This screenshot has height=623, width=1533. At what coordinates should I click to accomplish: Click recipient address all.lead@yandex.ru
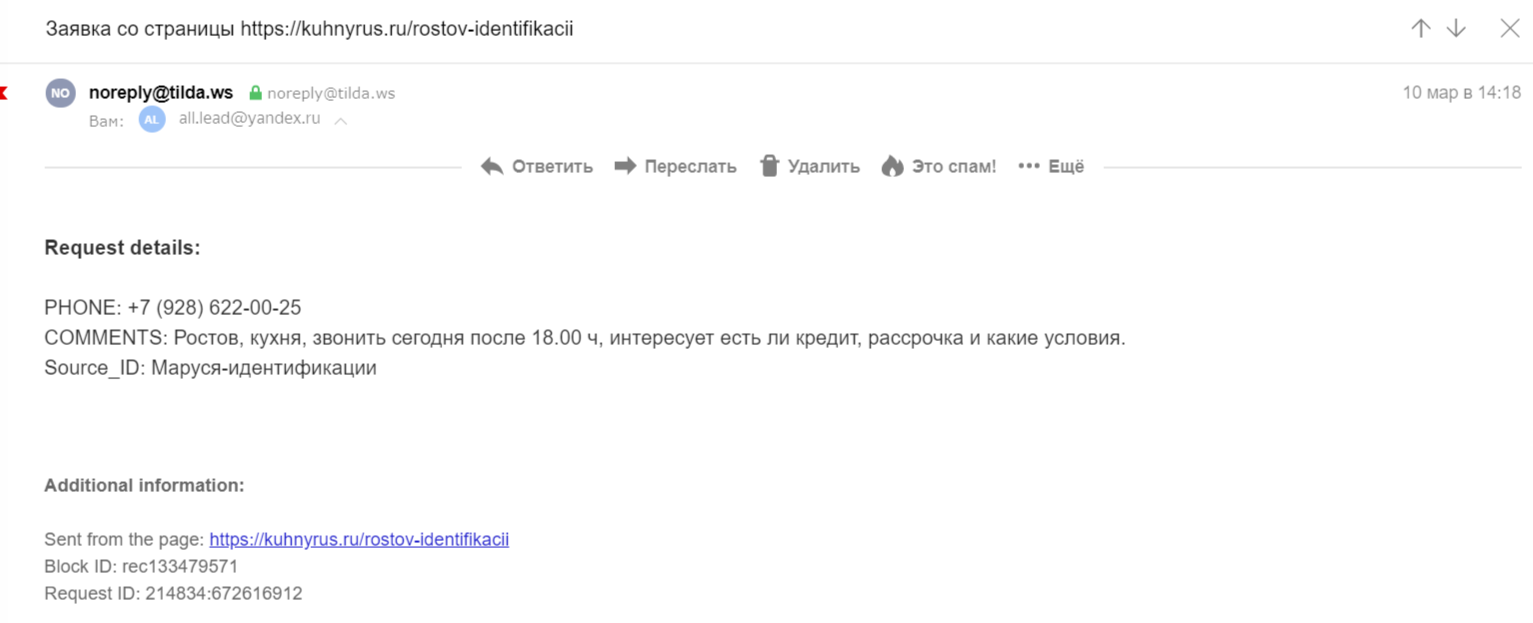[249, 119]
